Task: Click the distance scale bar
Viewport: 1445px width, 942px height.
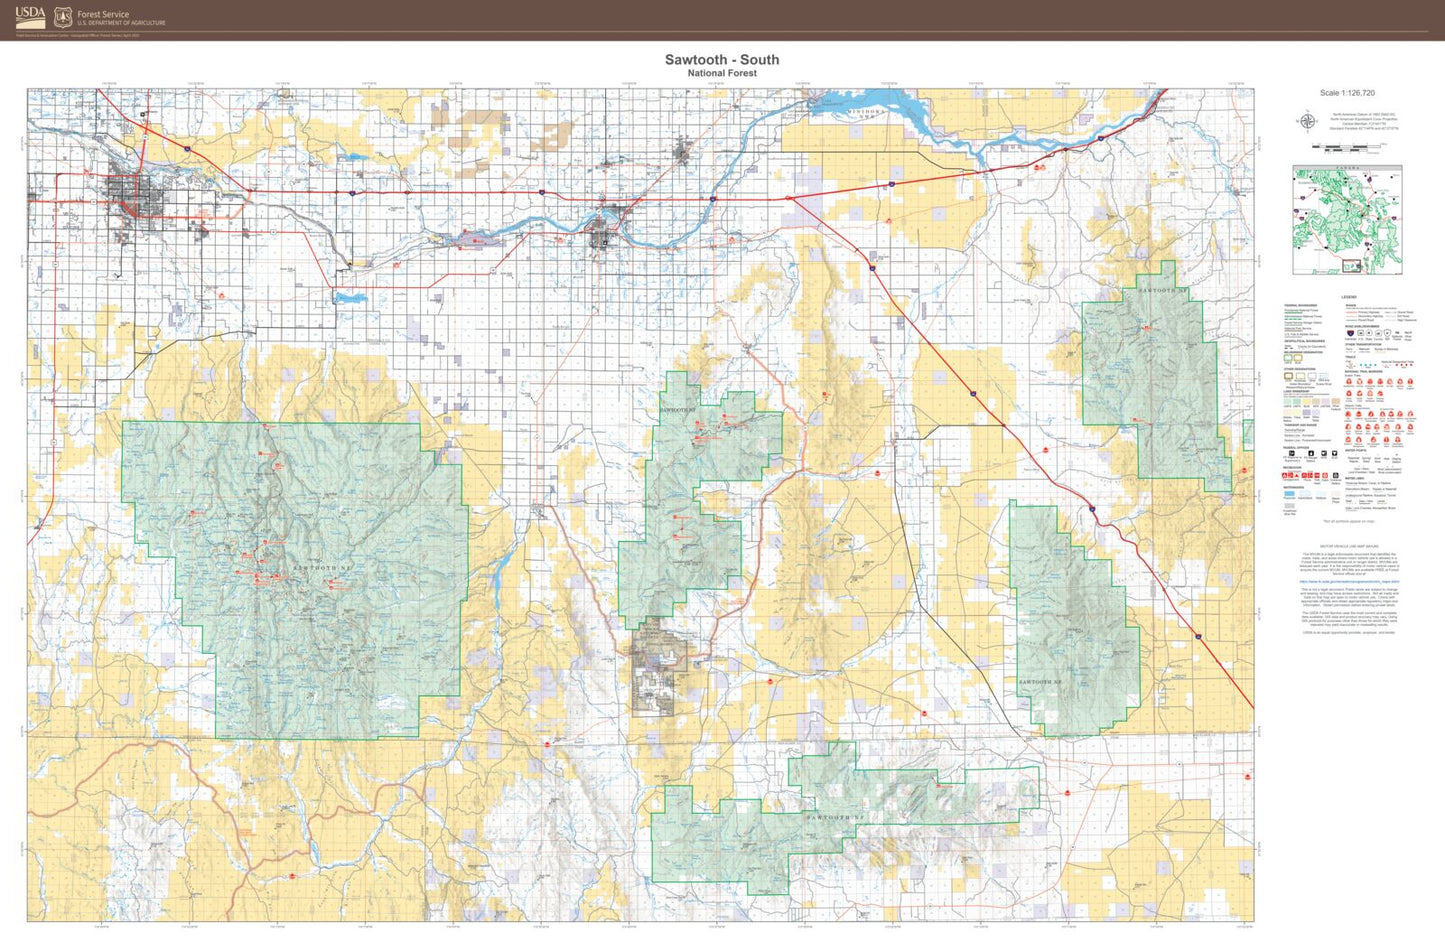Action: tap(1348, 146)
